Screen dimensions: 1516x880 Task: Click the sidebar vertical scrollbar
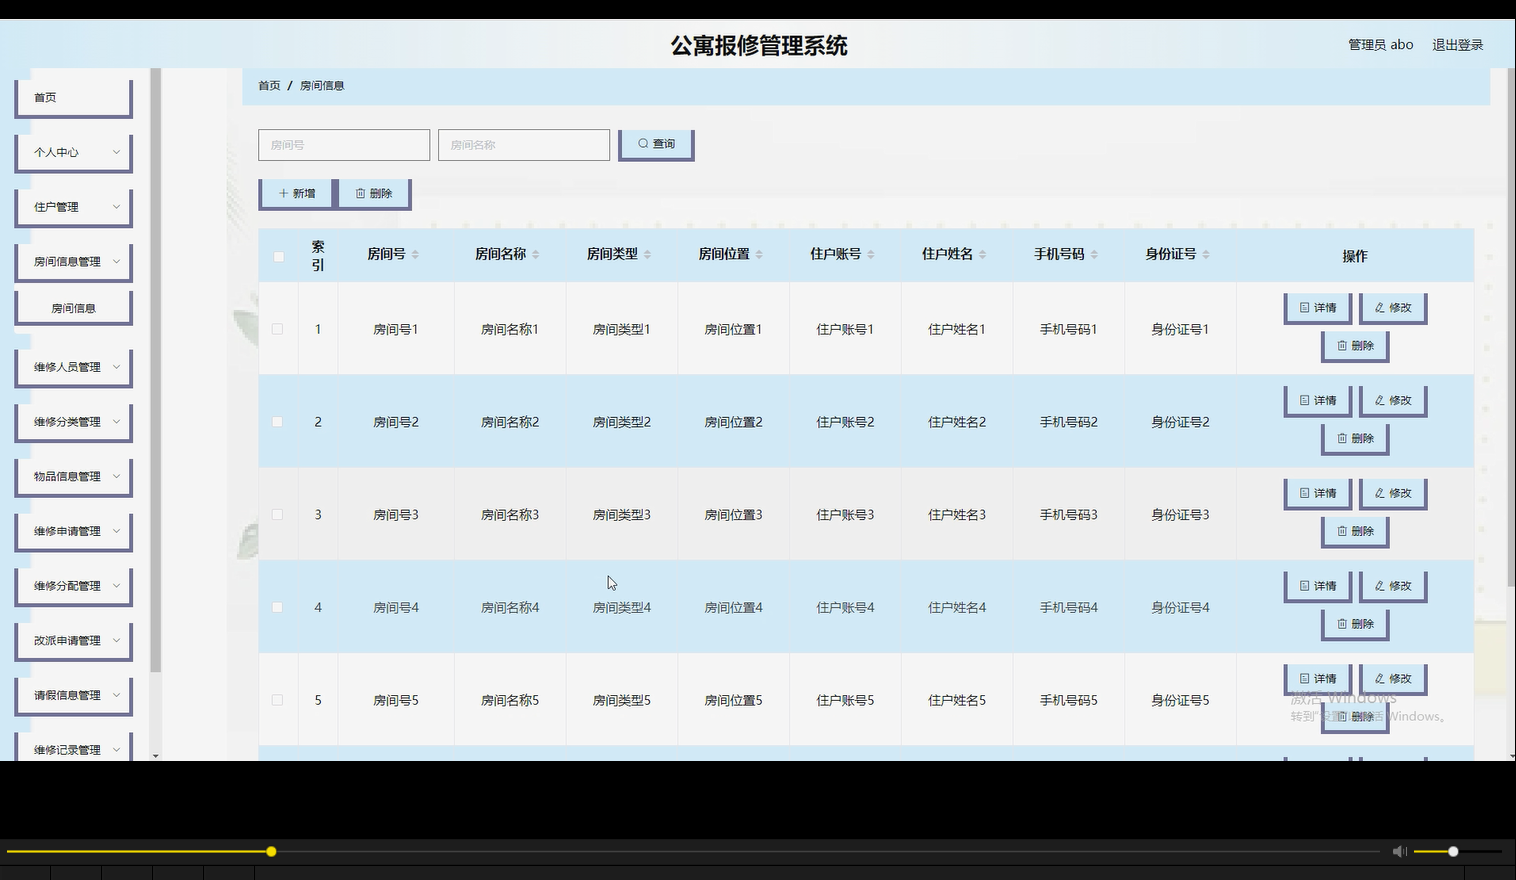pyautogui.click(x=155, y=370)
